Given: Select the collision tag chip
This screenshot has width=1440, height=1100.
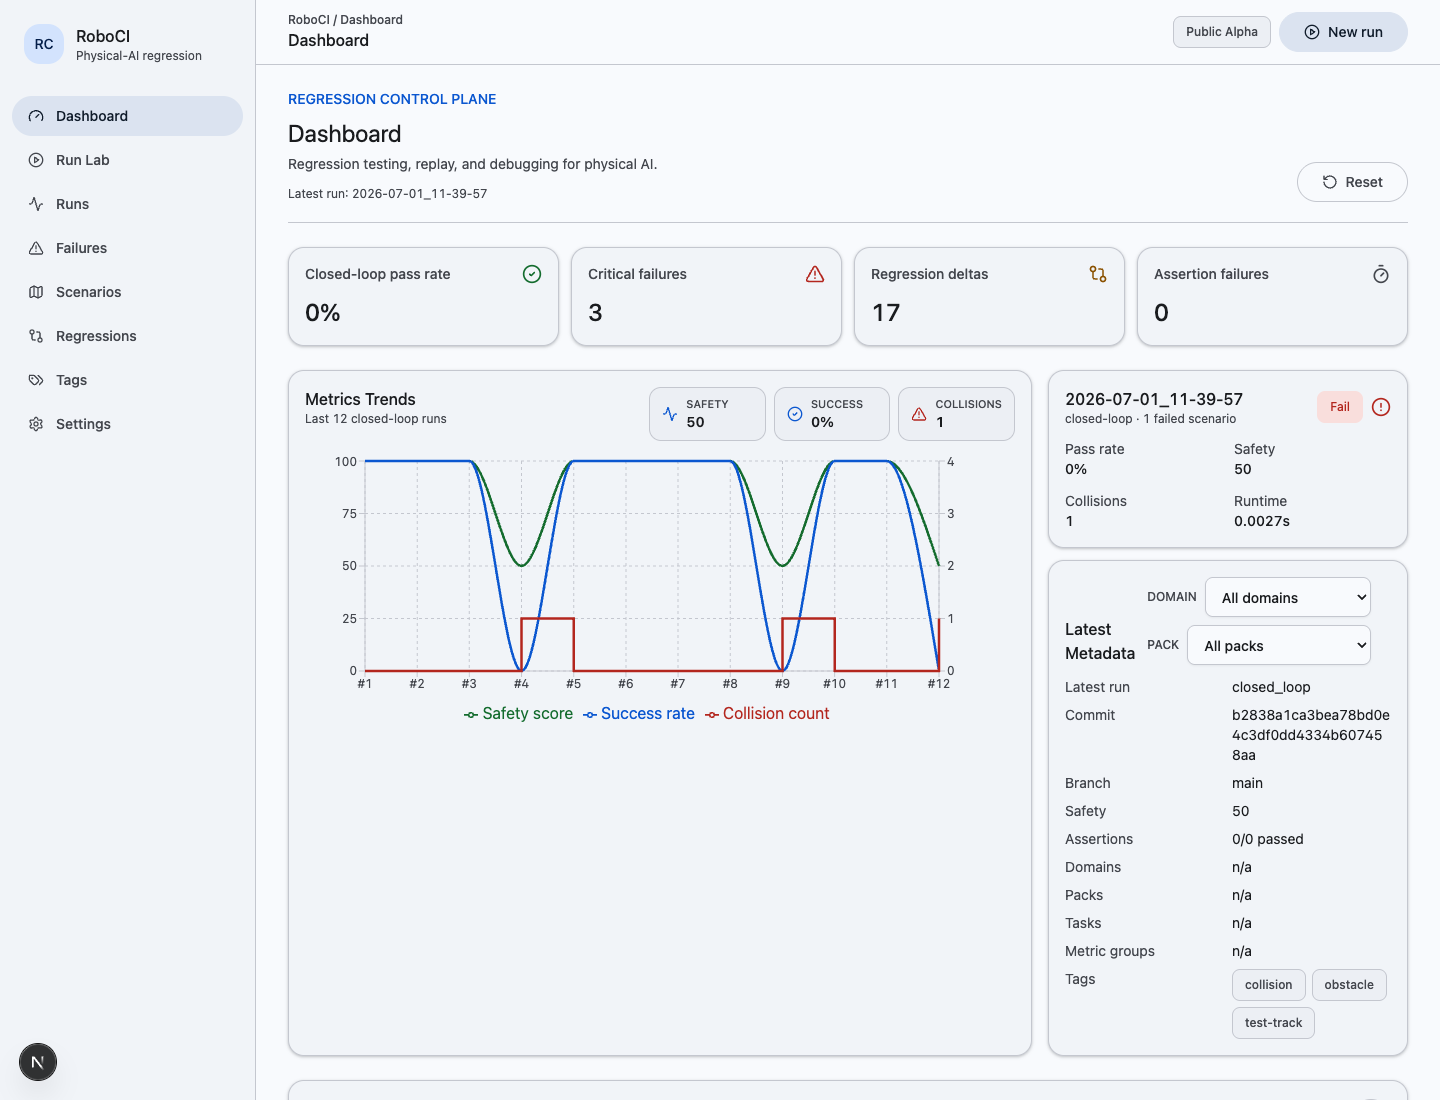Looking at the screenshot, I should [x=1269, y=985].
